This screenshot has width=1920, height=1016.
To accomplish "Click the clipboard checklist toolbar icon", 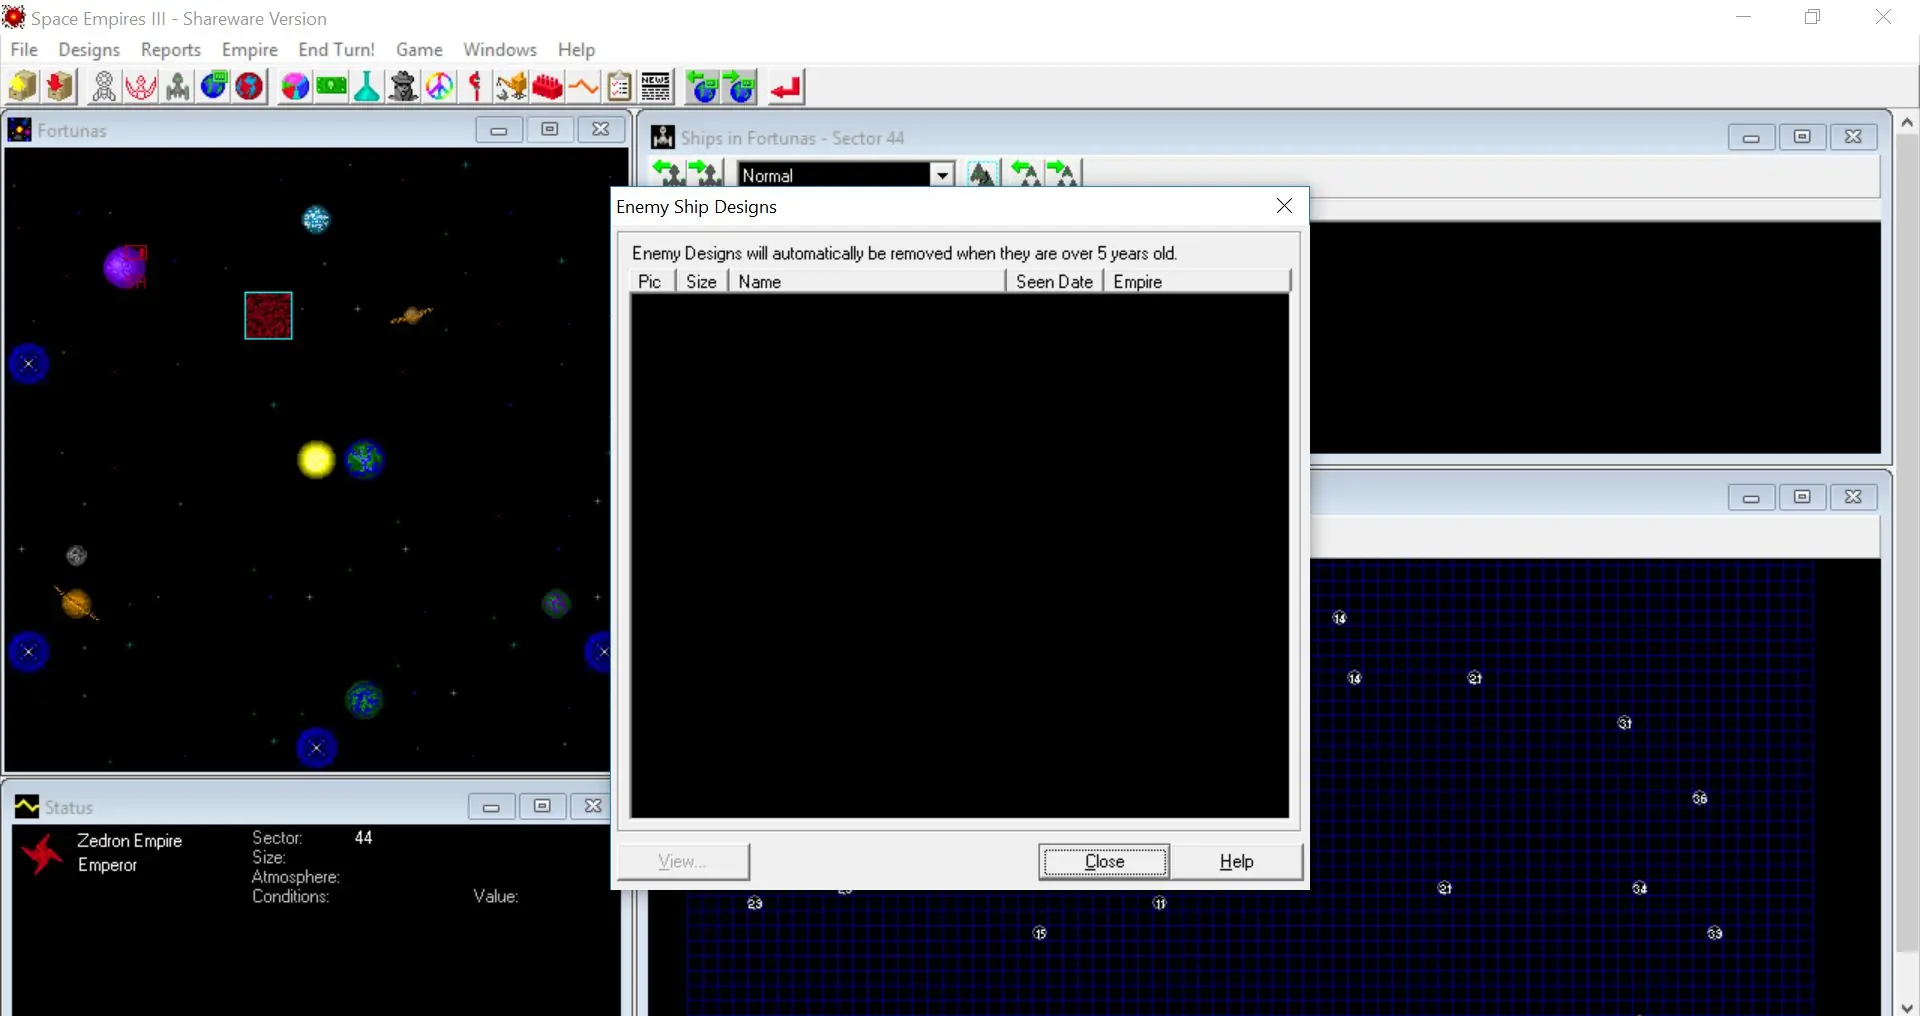I will point(619,87).
